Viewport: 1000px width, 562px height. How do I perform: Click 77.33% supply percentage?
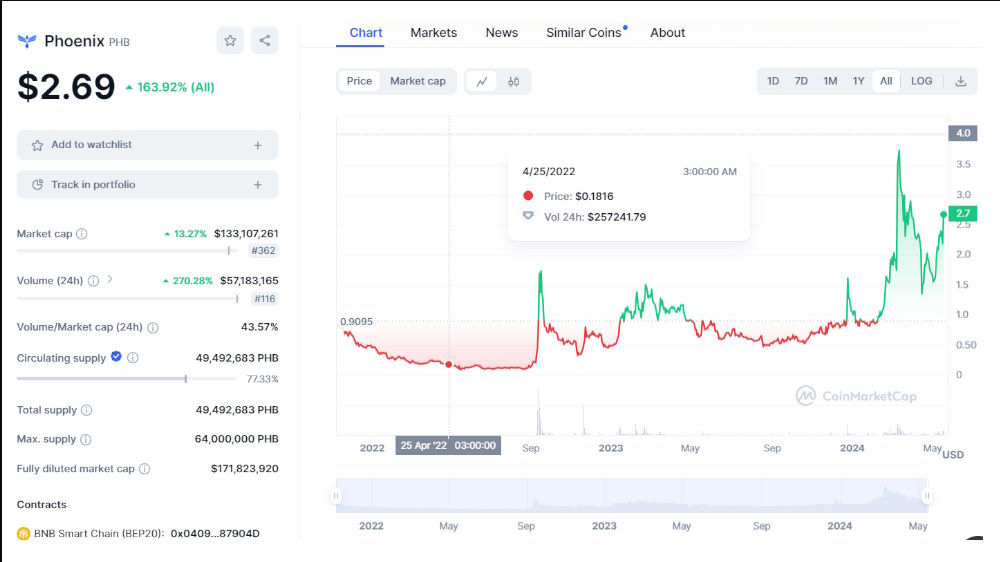pyautogui.click(x=262, y=379)
